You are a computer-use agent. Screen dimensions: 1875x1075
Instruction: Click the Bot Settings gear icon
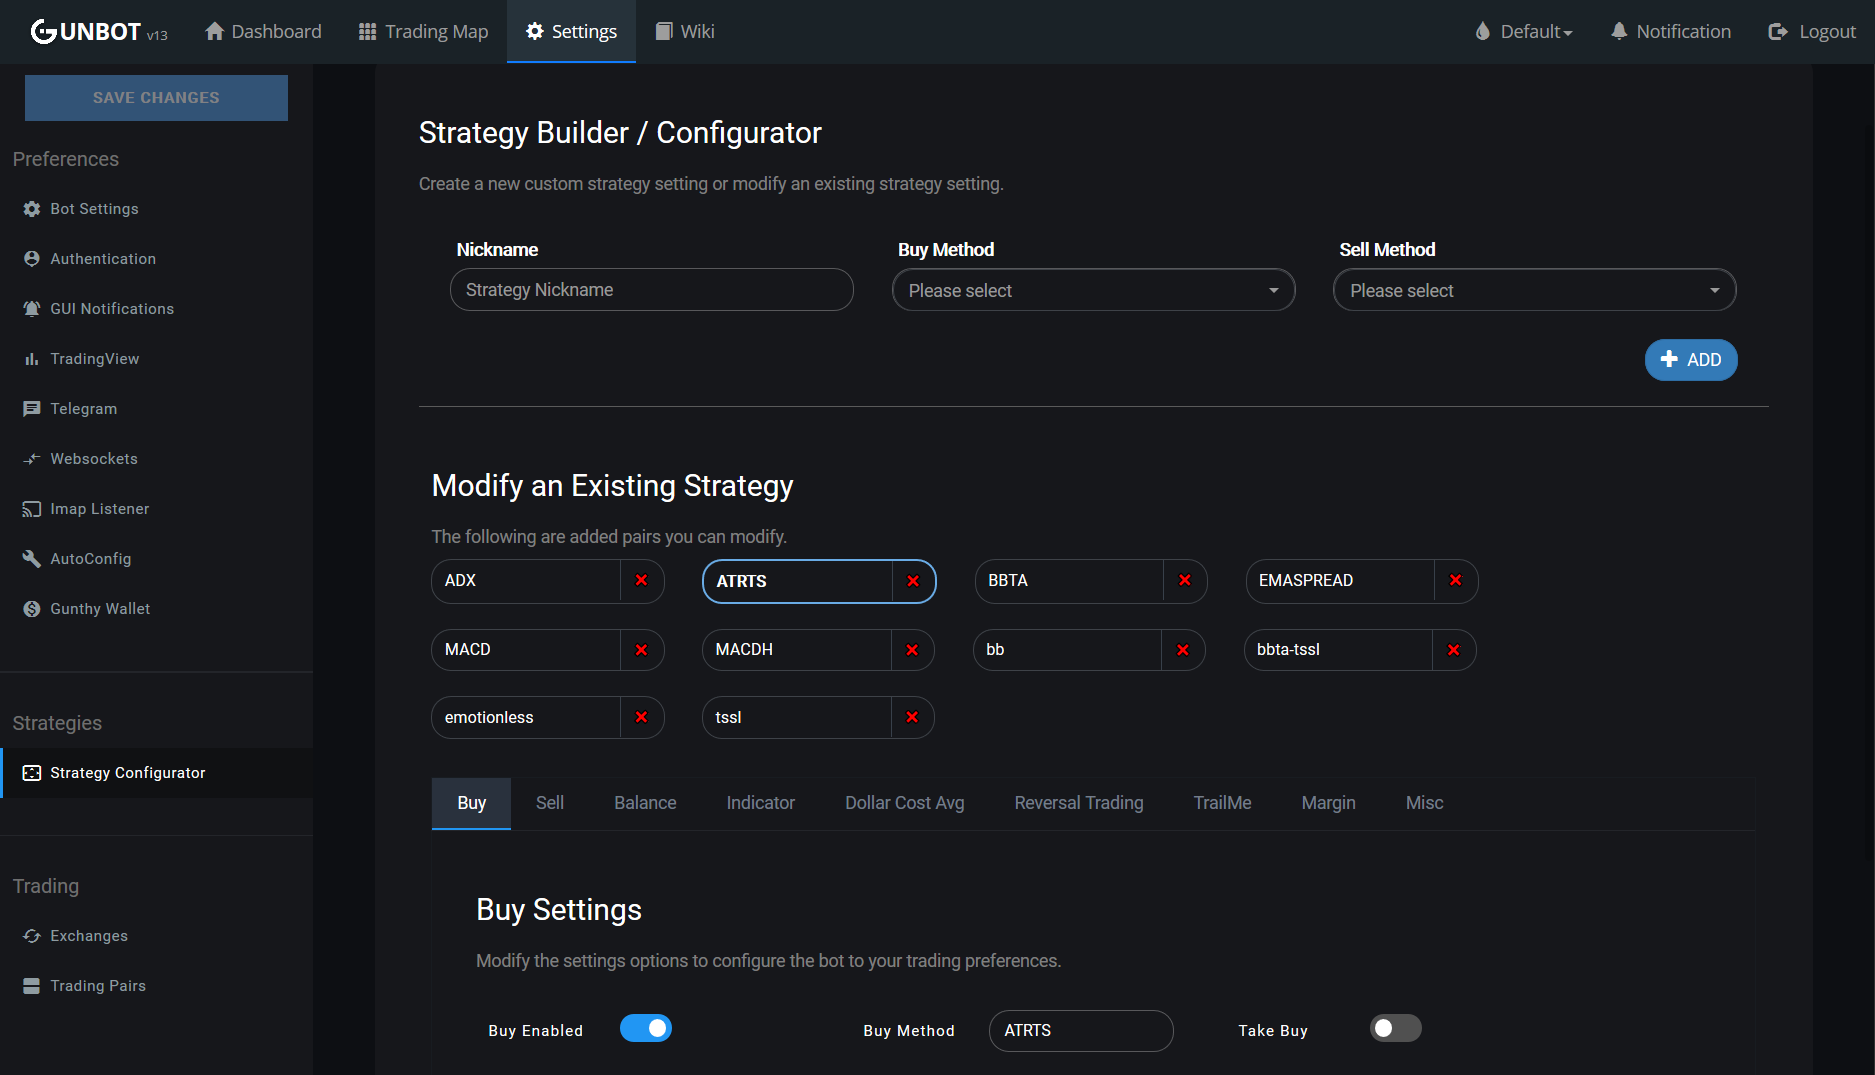(32, 209)
